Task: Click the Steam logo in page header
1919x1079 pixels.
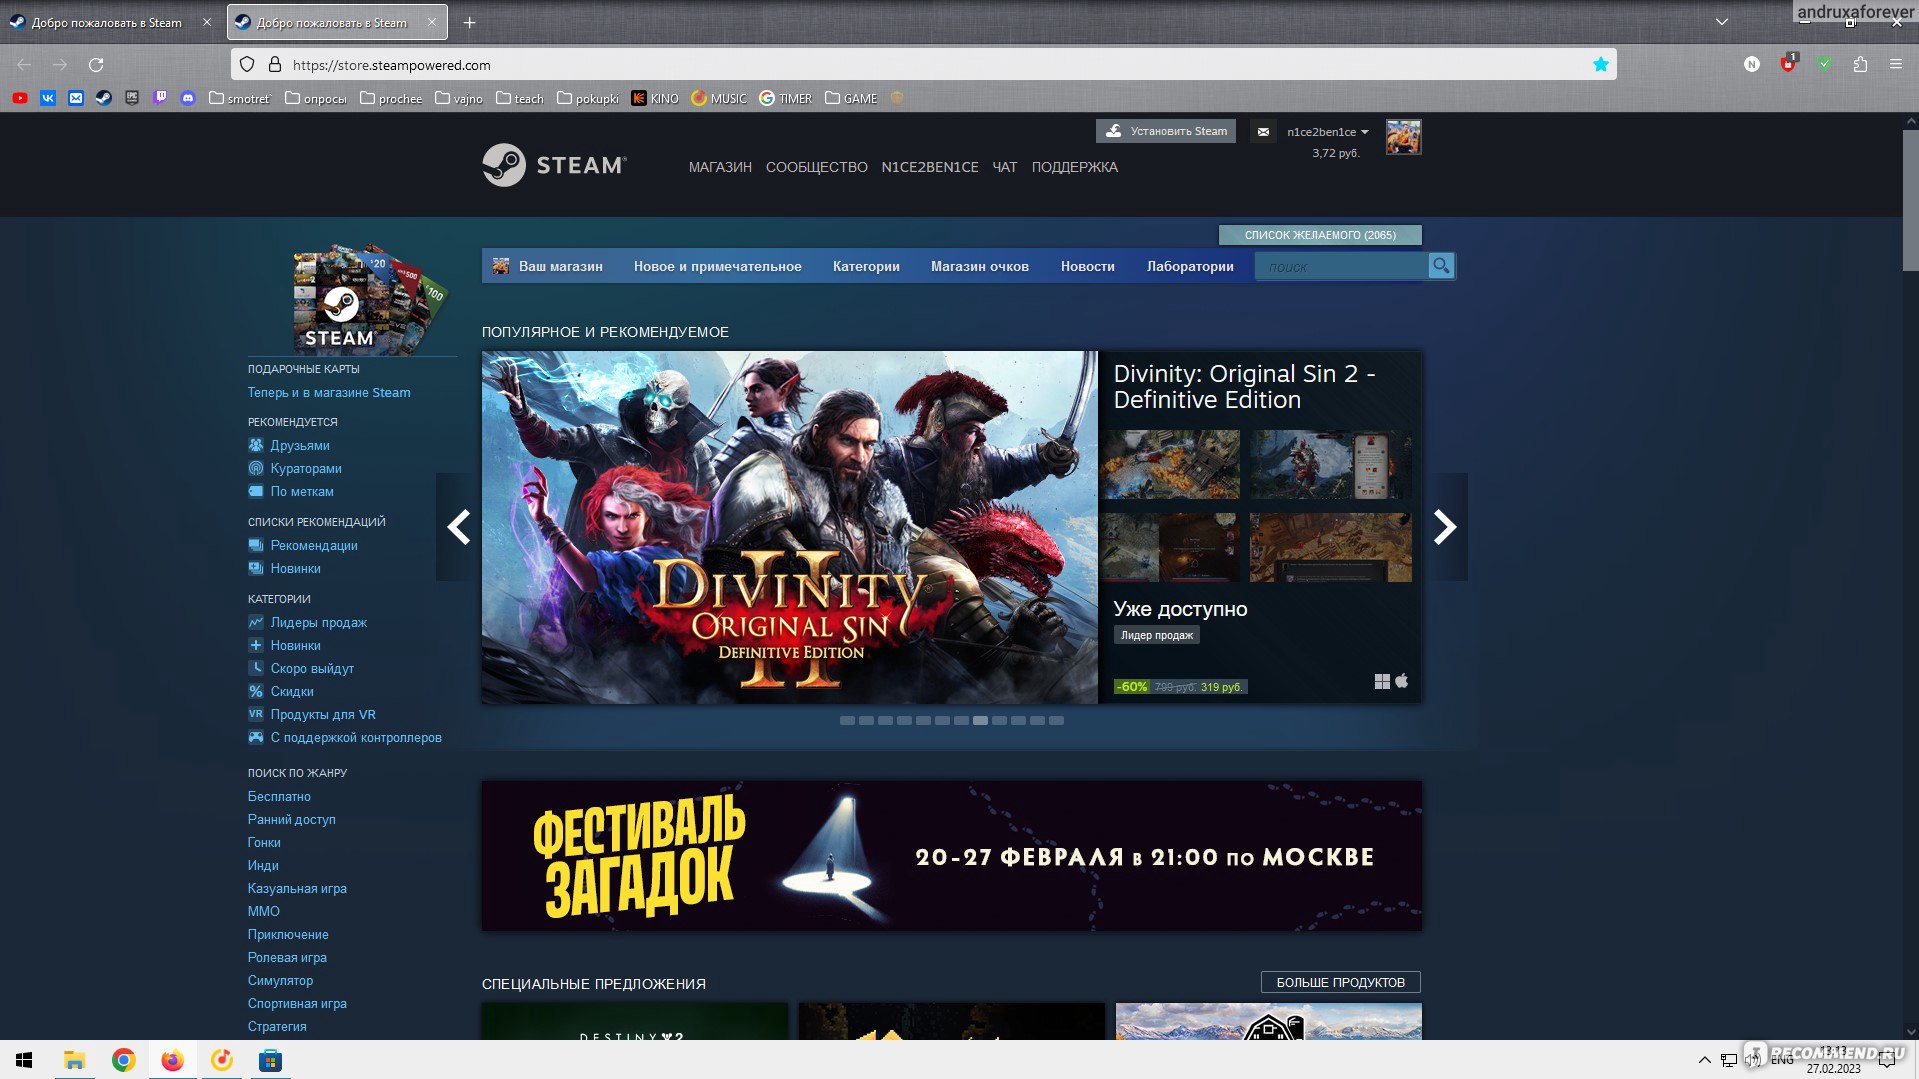Action: pyautogui.click(x=555, y=165)
